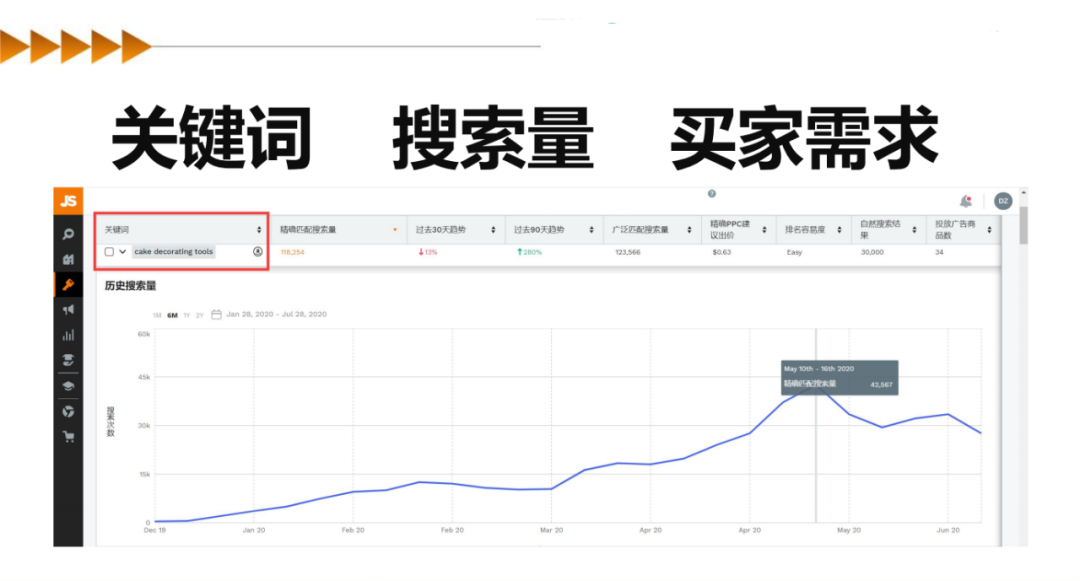Screen dimensions: 1080x581
Task: Sort by 自然搜索结果 column arrows
Action: (x=915, y=230)
